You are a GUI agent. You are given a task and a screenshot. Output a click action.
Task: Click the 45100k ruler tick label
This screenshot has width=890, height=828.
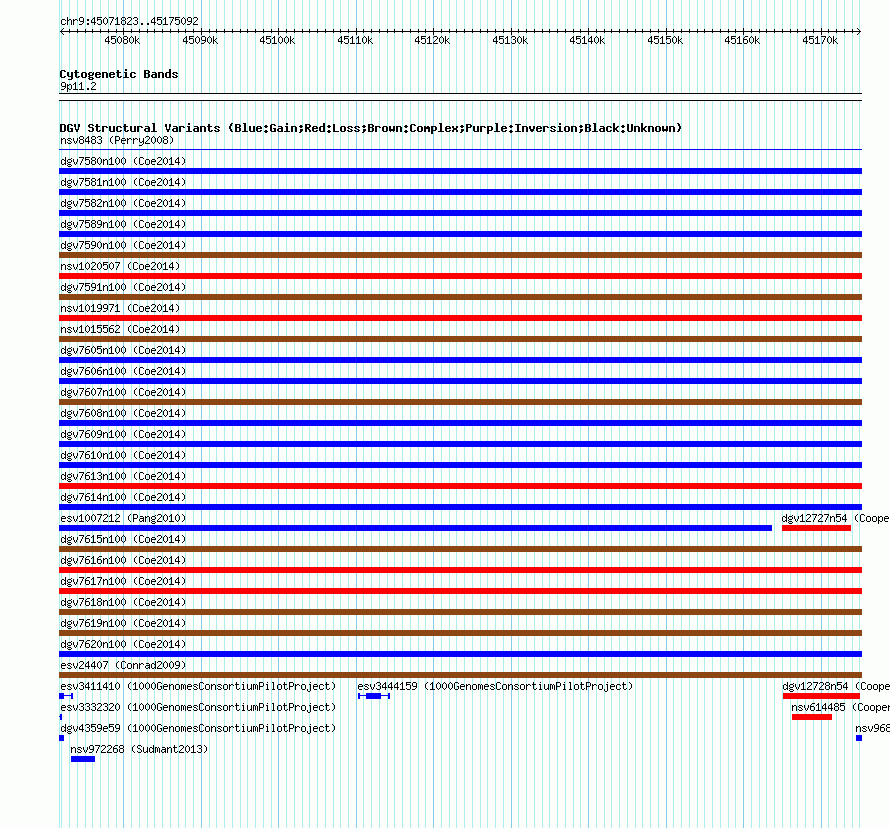click(x=277, y=40)
